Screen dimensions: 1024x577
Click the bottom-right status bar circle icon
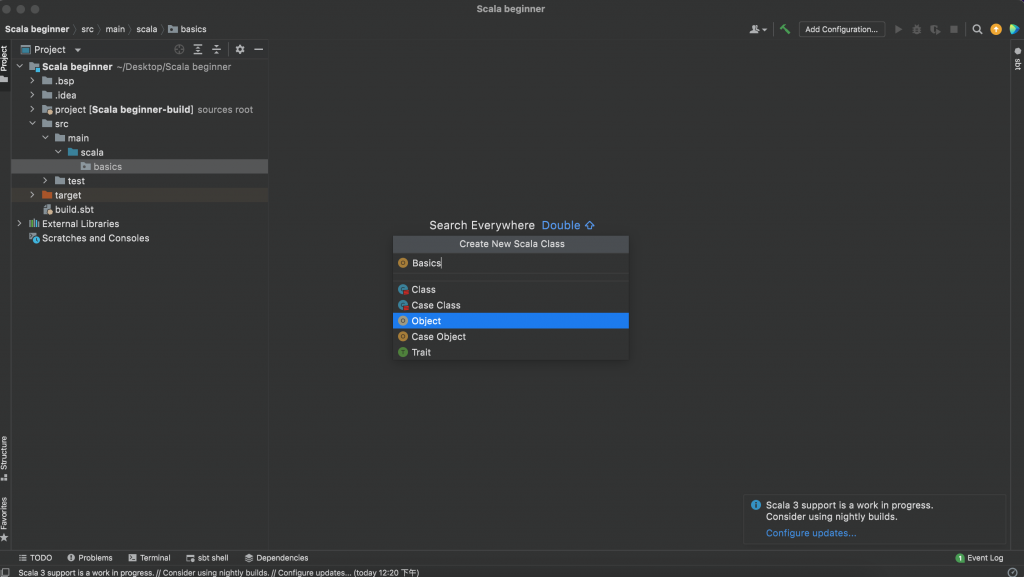tap(1012, 572)
